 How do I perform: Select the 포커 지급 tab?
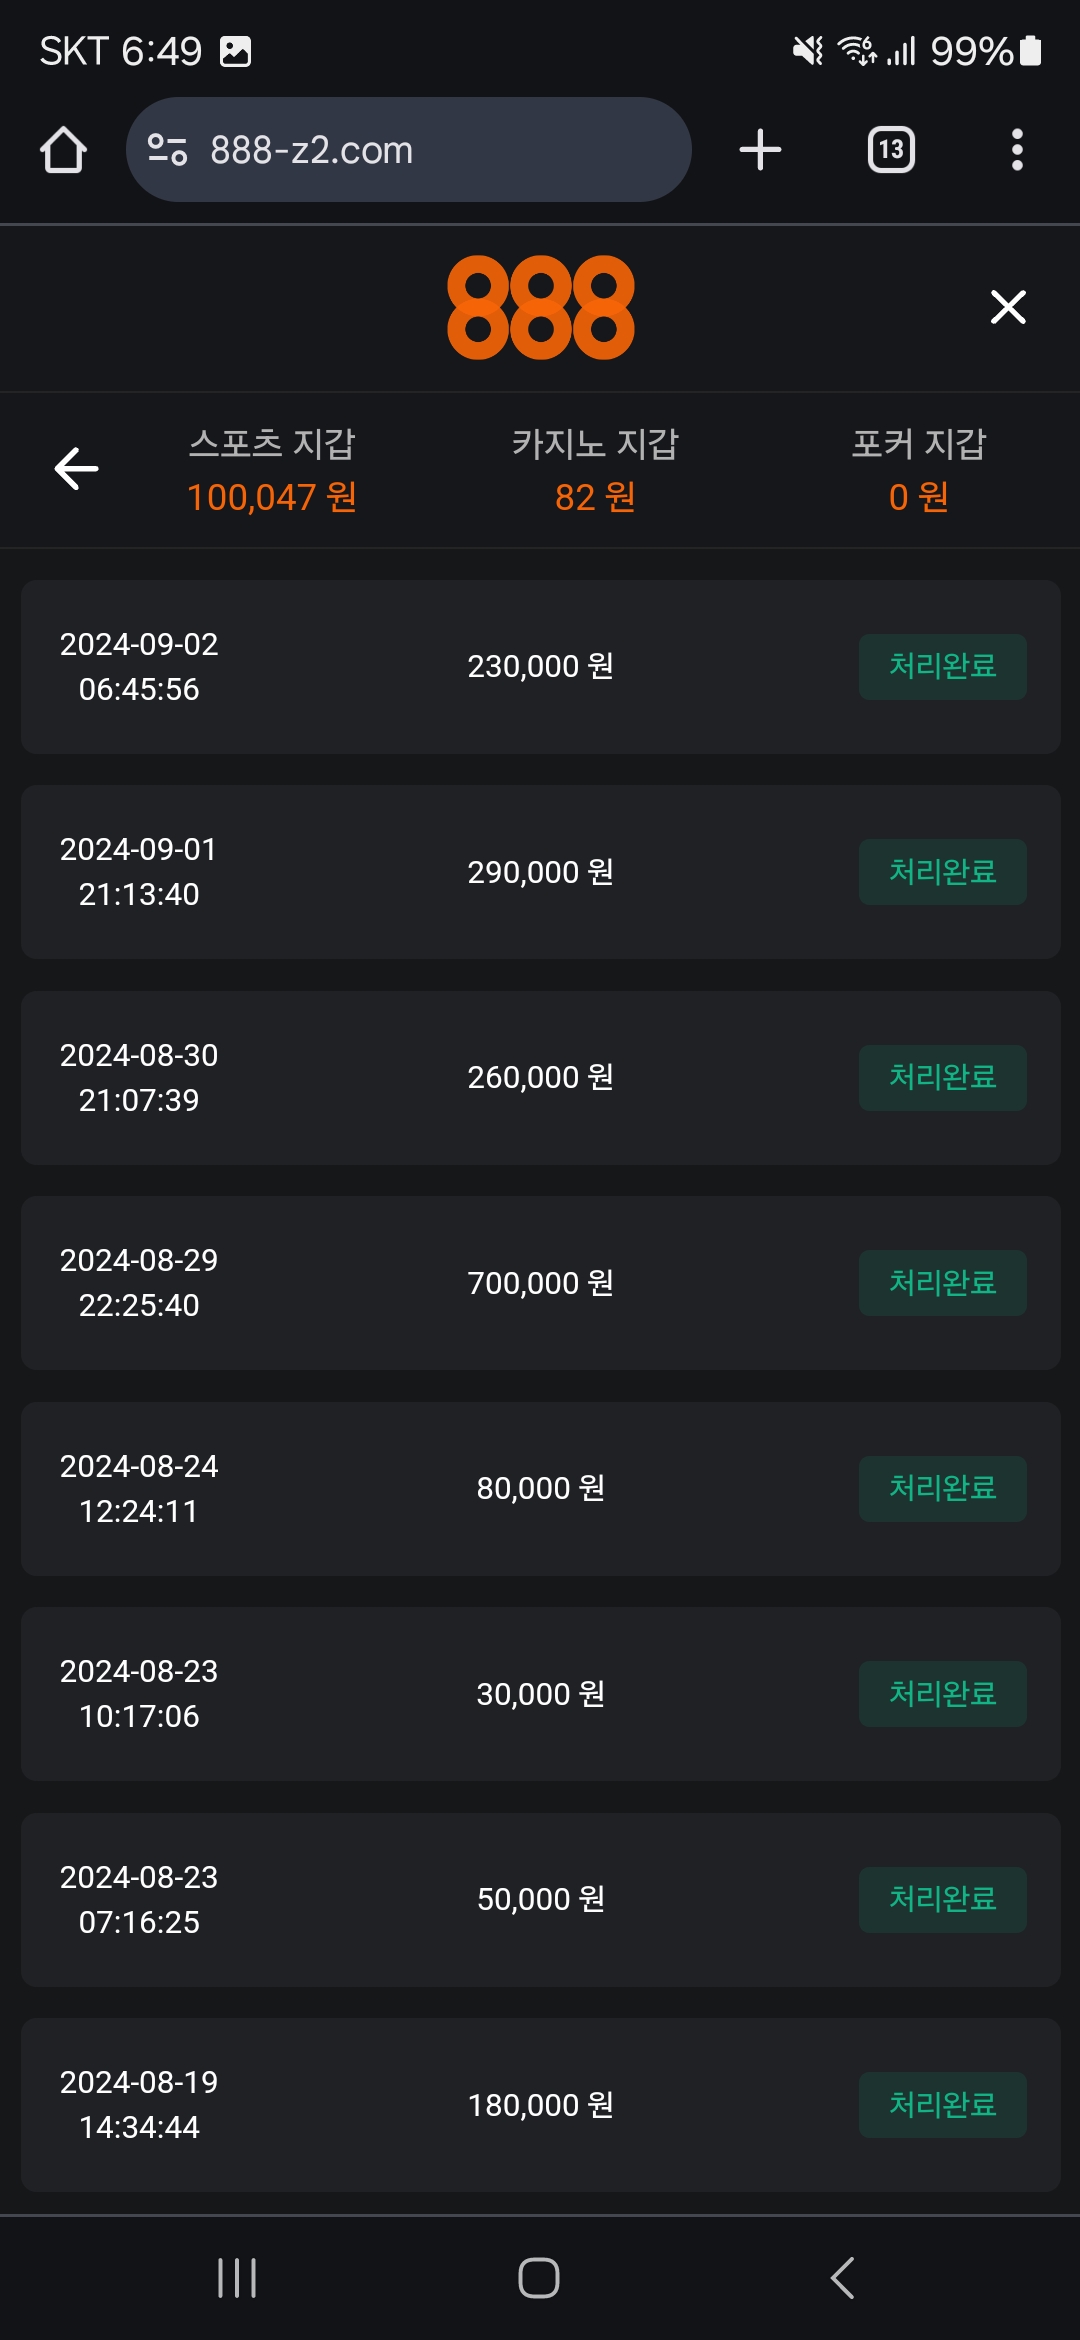[x=918, y=470]
